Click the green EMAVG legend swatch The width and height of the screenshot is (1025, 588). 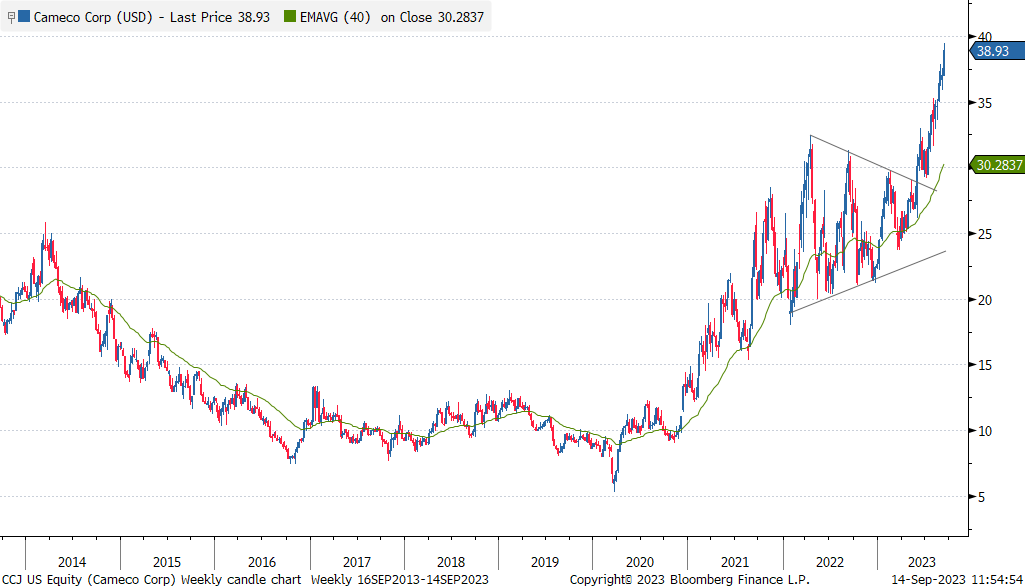click(290, 16)
